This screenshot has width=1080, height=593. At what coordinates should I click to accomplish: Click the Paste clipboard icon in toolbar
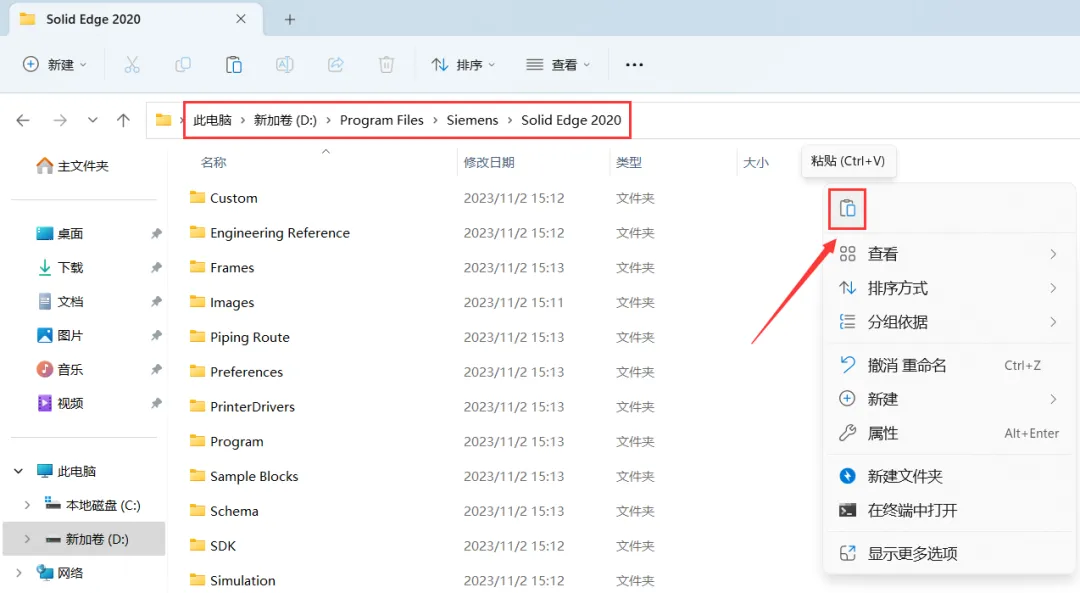233,65
